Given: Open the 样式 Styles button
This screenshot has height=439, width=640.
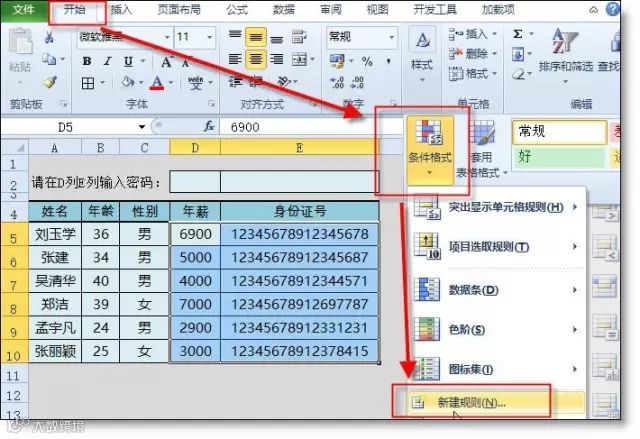Looking at the screenshot, I should pos(422,54).
